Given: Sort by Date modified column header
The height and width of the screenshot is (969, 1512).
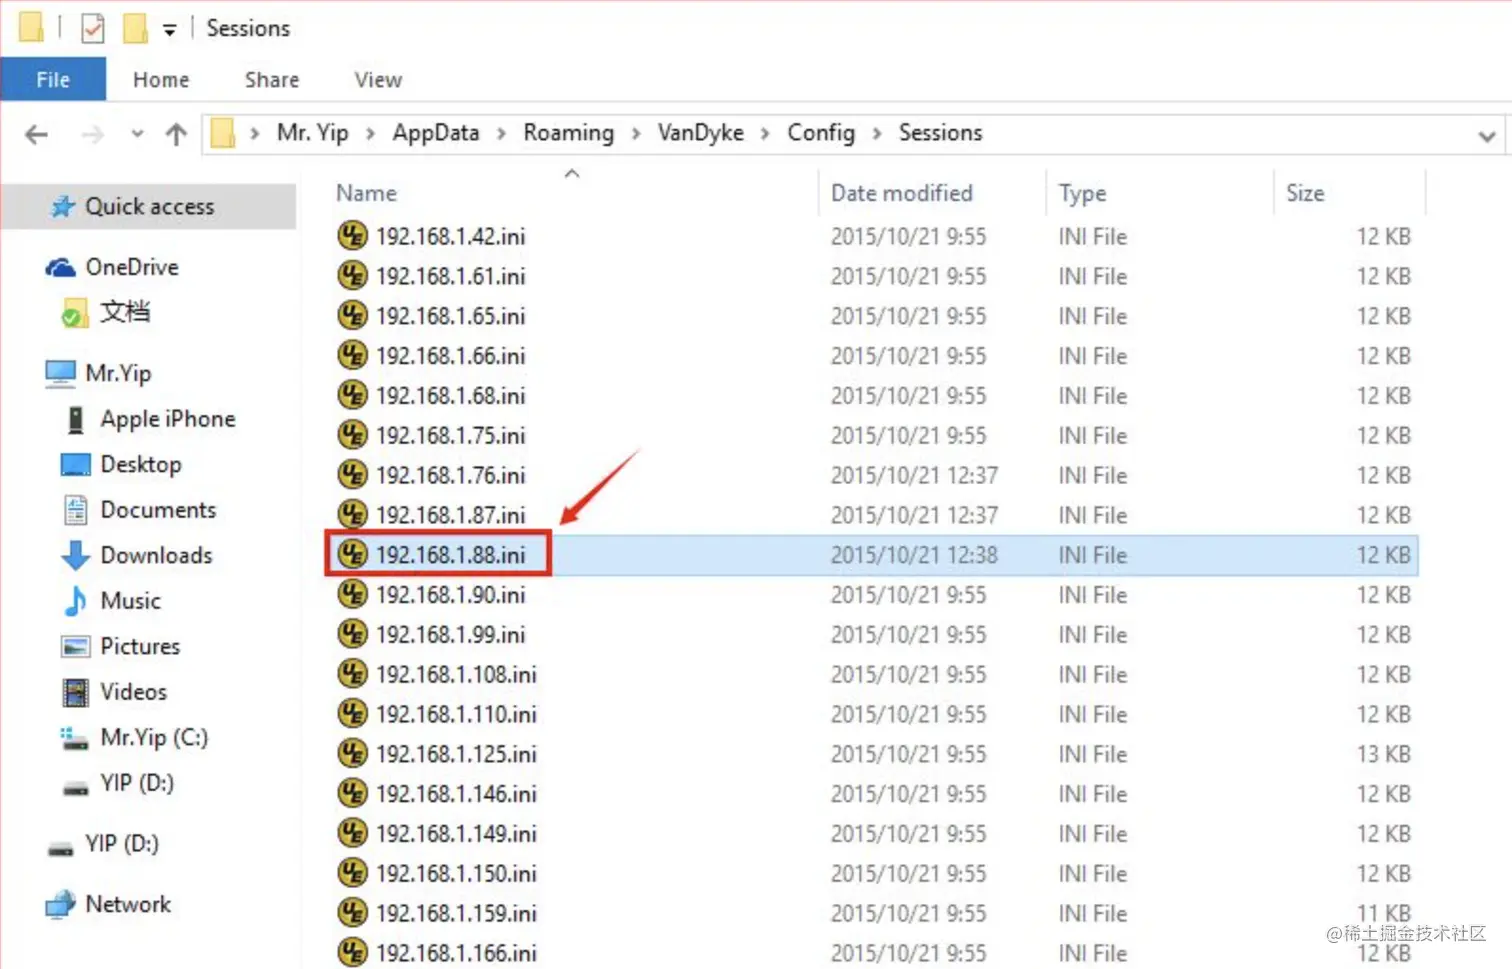Looking at the screenshot, I should 902,193.
